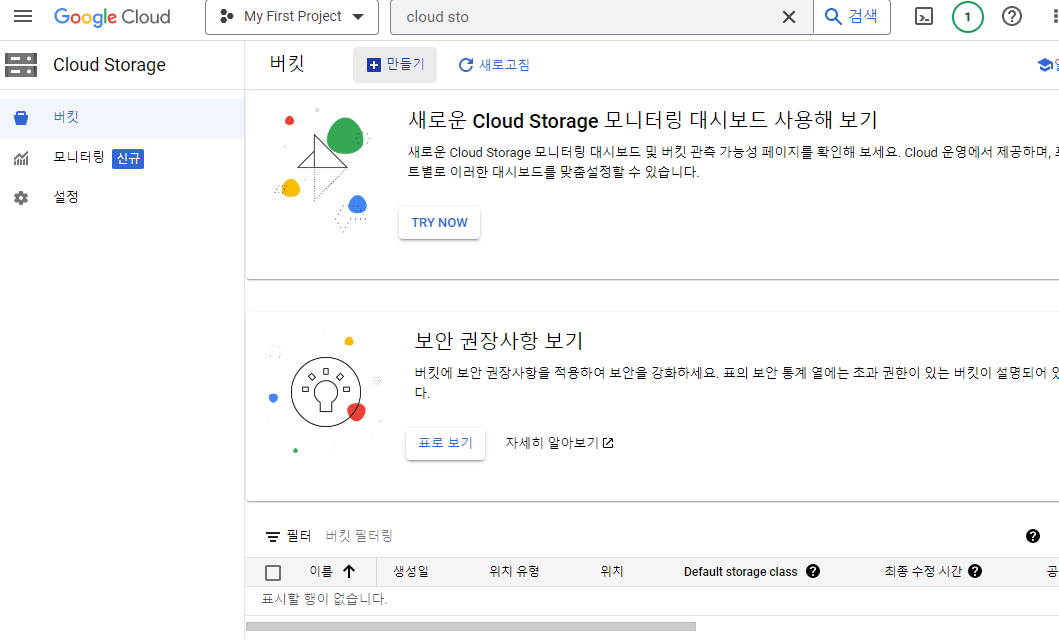Click the 위치 유형 column header
Screen dimensions: 1059x640
514,572
